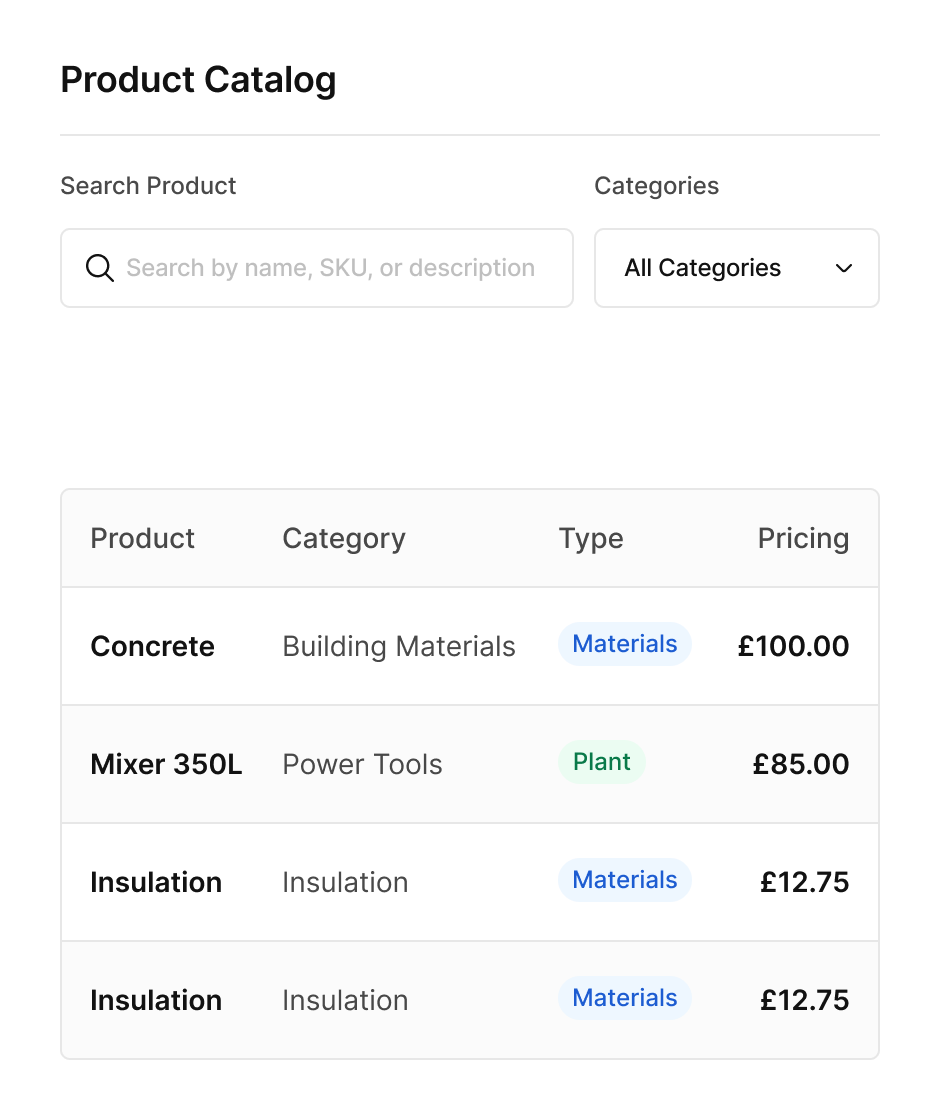Viewport: 940px width, 1120px height.
Task: Sort by the Pricing column header
Action: pos(804,538)
